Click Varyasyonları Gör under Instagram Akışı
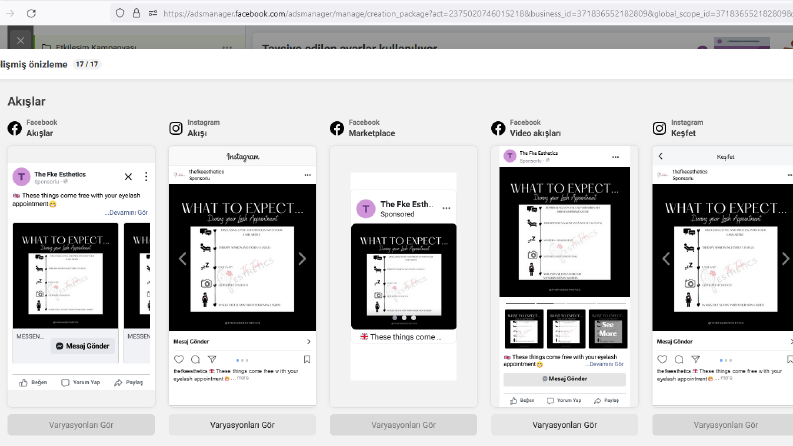Viewport: 793px width, 446px height. [x=242, y=425]
